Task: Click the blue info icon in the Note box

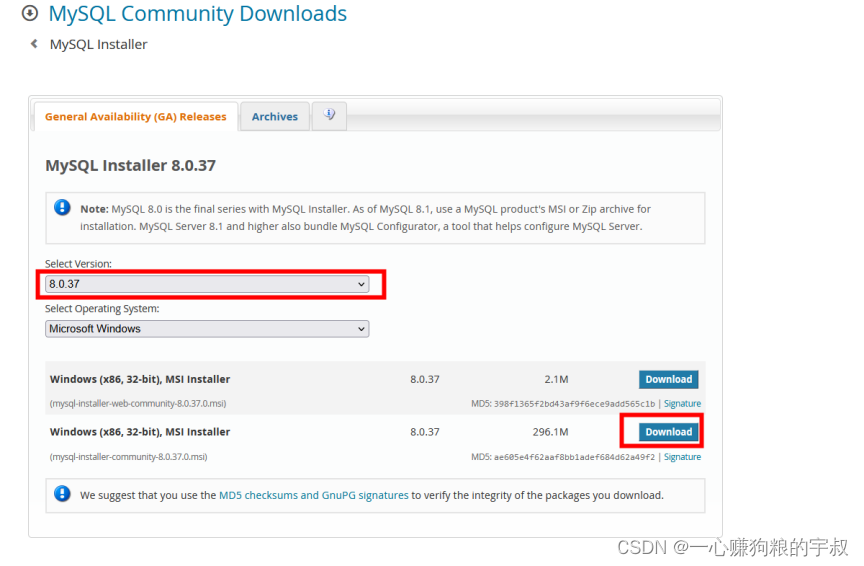Action: 62,208
